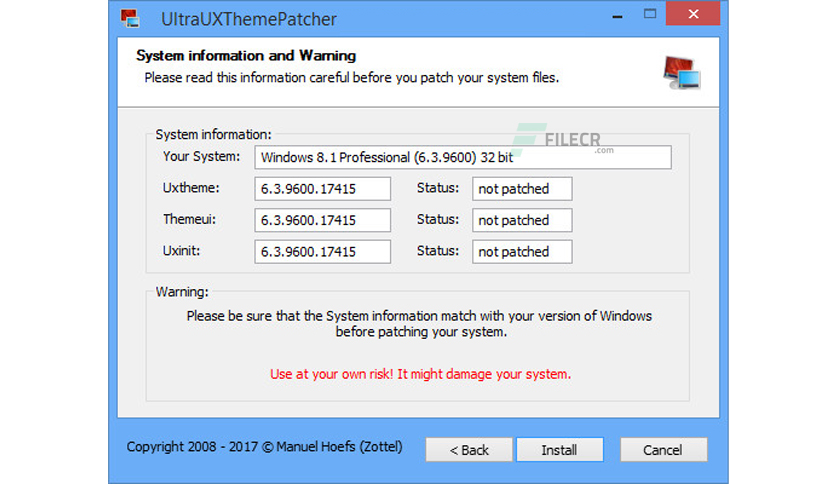Click the red 'Use at your own risk!' warning
This screenshot has height=484, width=836.
pyautogui.click(x=420, y=374)
